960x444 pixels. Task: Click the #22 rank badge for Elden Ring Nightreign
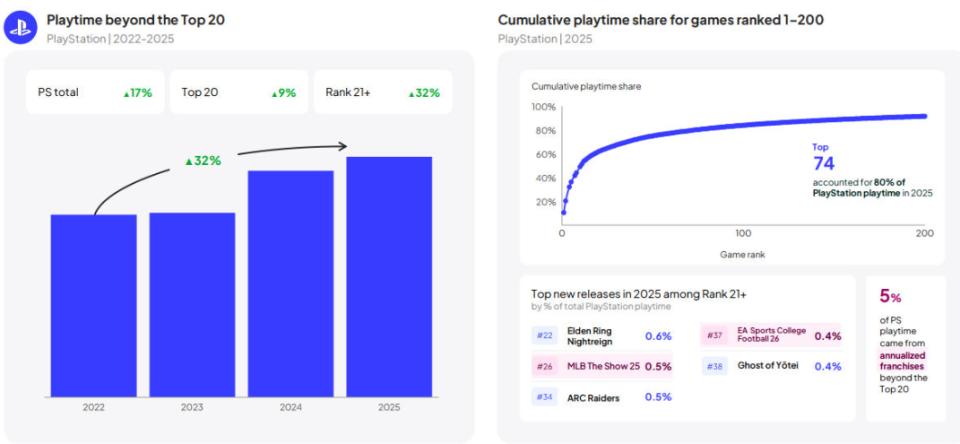pos(544,336)
